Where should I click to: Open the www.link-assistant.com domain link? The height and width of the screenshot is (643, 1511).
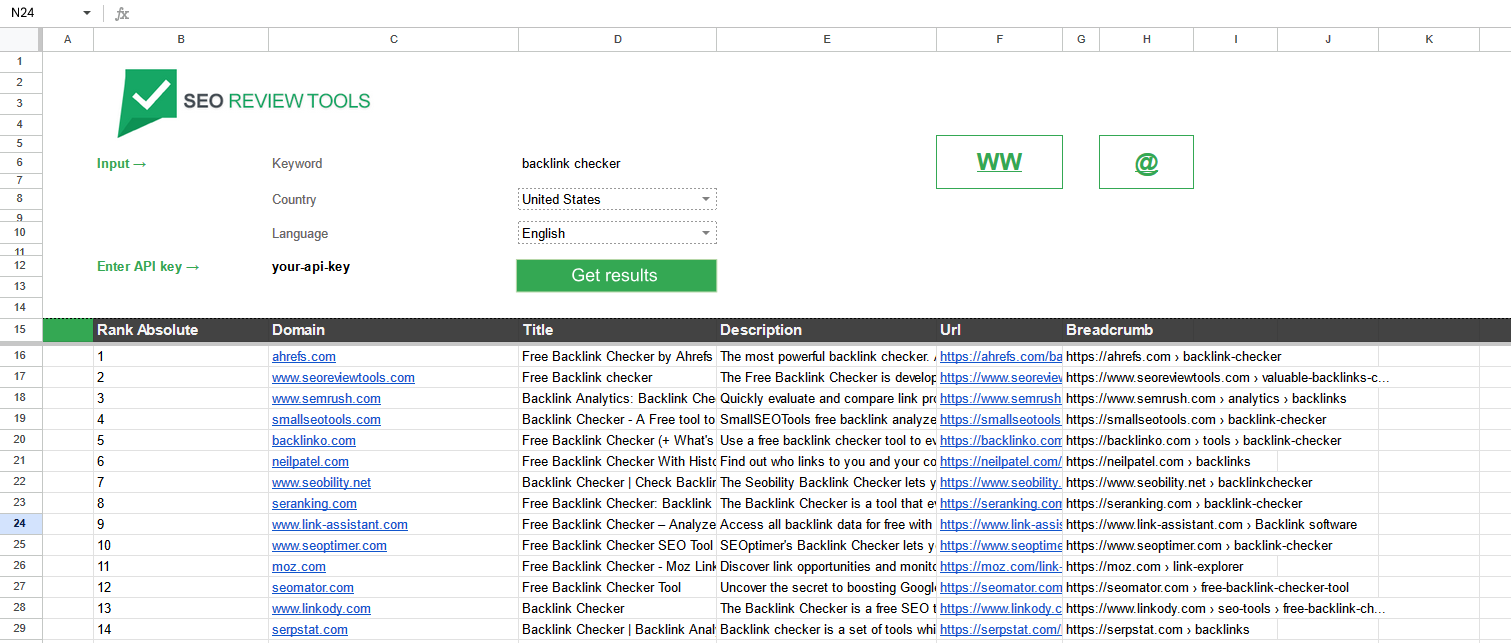340,524
